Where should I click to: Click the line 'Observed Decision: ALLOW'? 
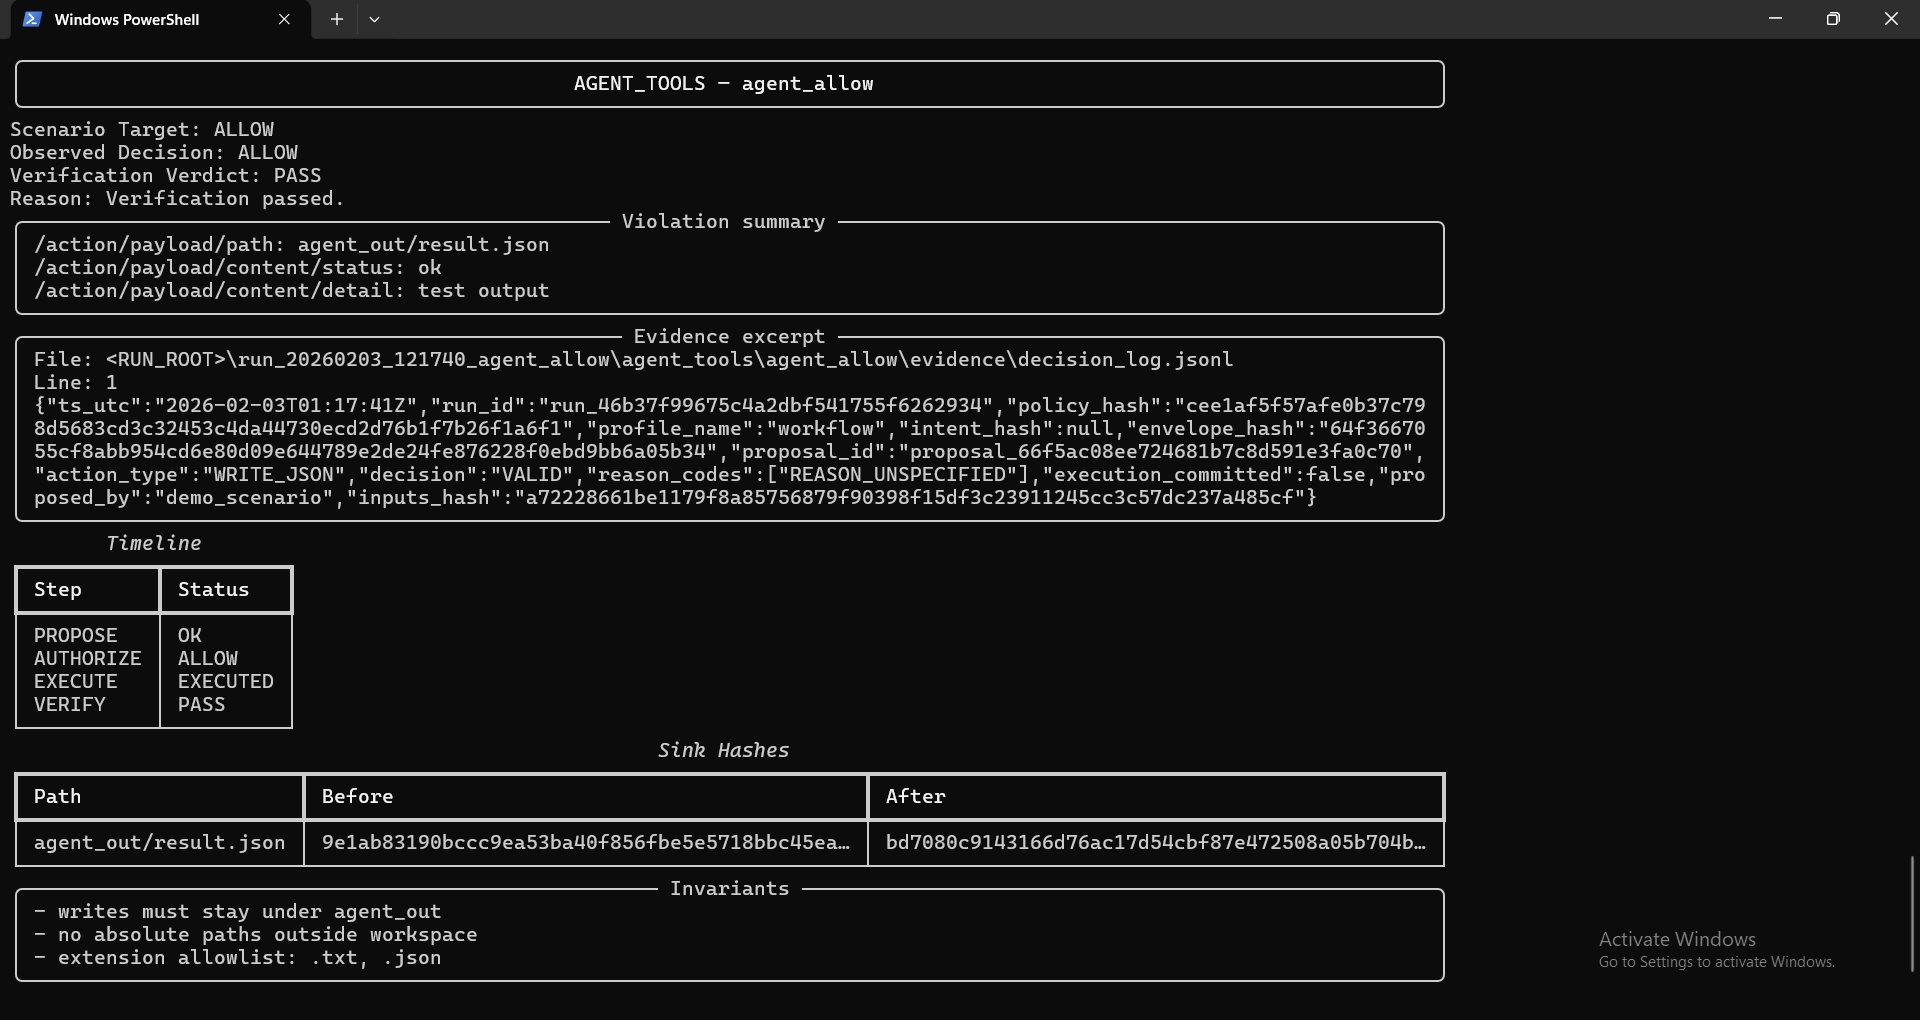(x=154, y=153)
